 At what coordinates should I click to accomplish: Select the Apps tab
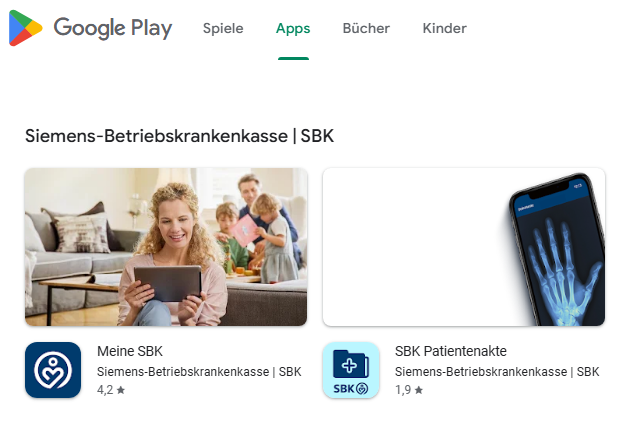[x=293, y=28]
